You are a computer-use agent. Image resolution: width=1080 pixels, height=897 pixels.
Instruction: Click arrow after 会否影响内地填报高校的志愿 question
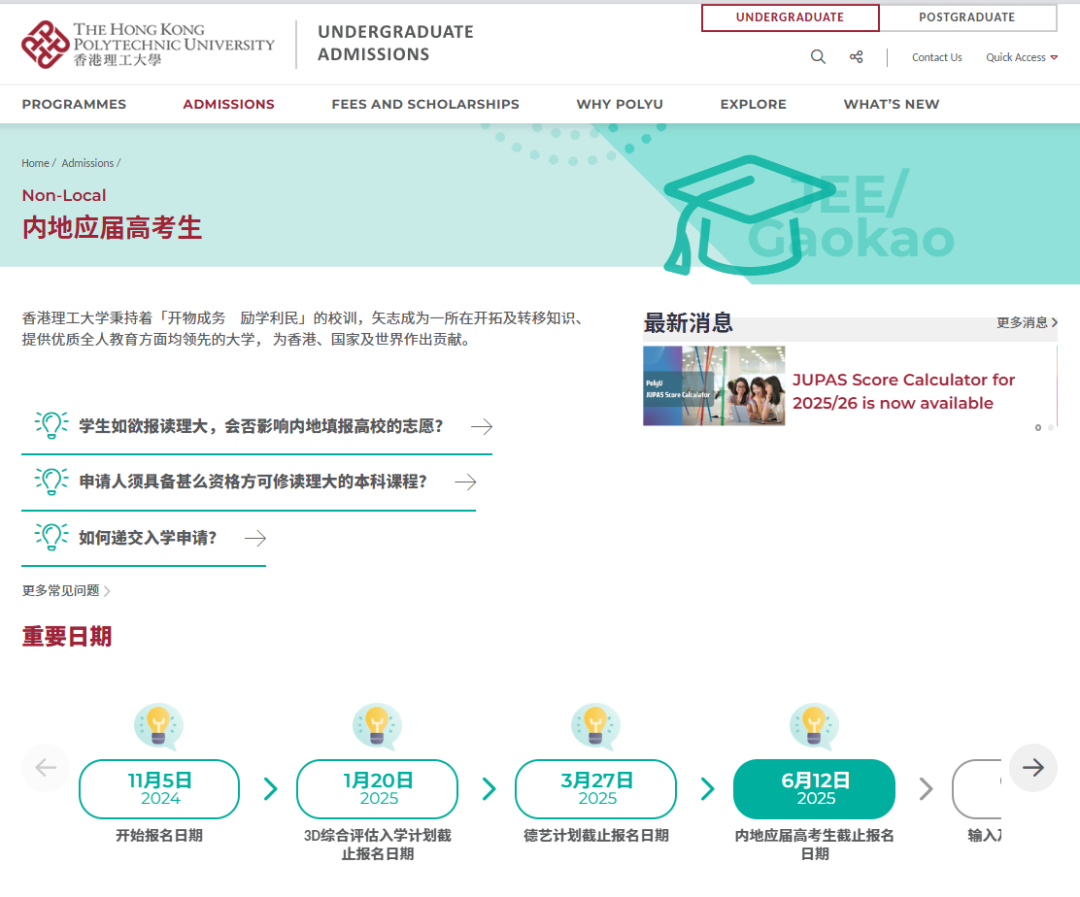pos(481,426)
